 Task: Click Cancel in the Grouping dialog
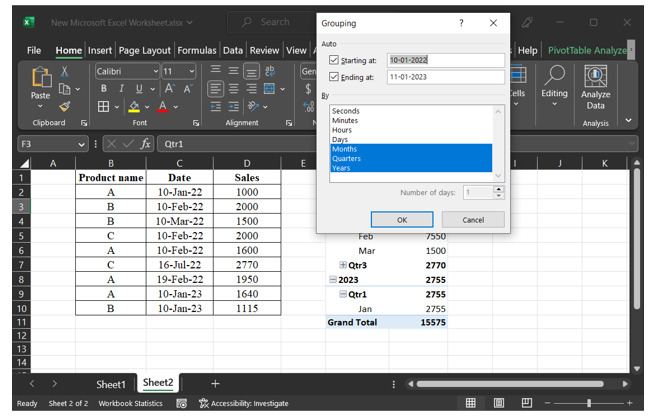(x=471, y=219)
